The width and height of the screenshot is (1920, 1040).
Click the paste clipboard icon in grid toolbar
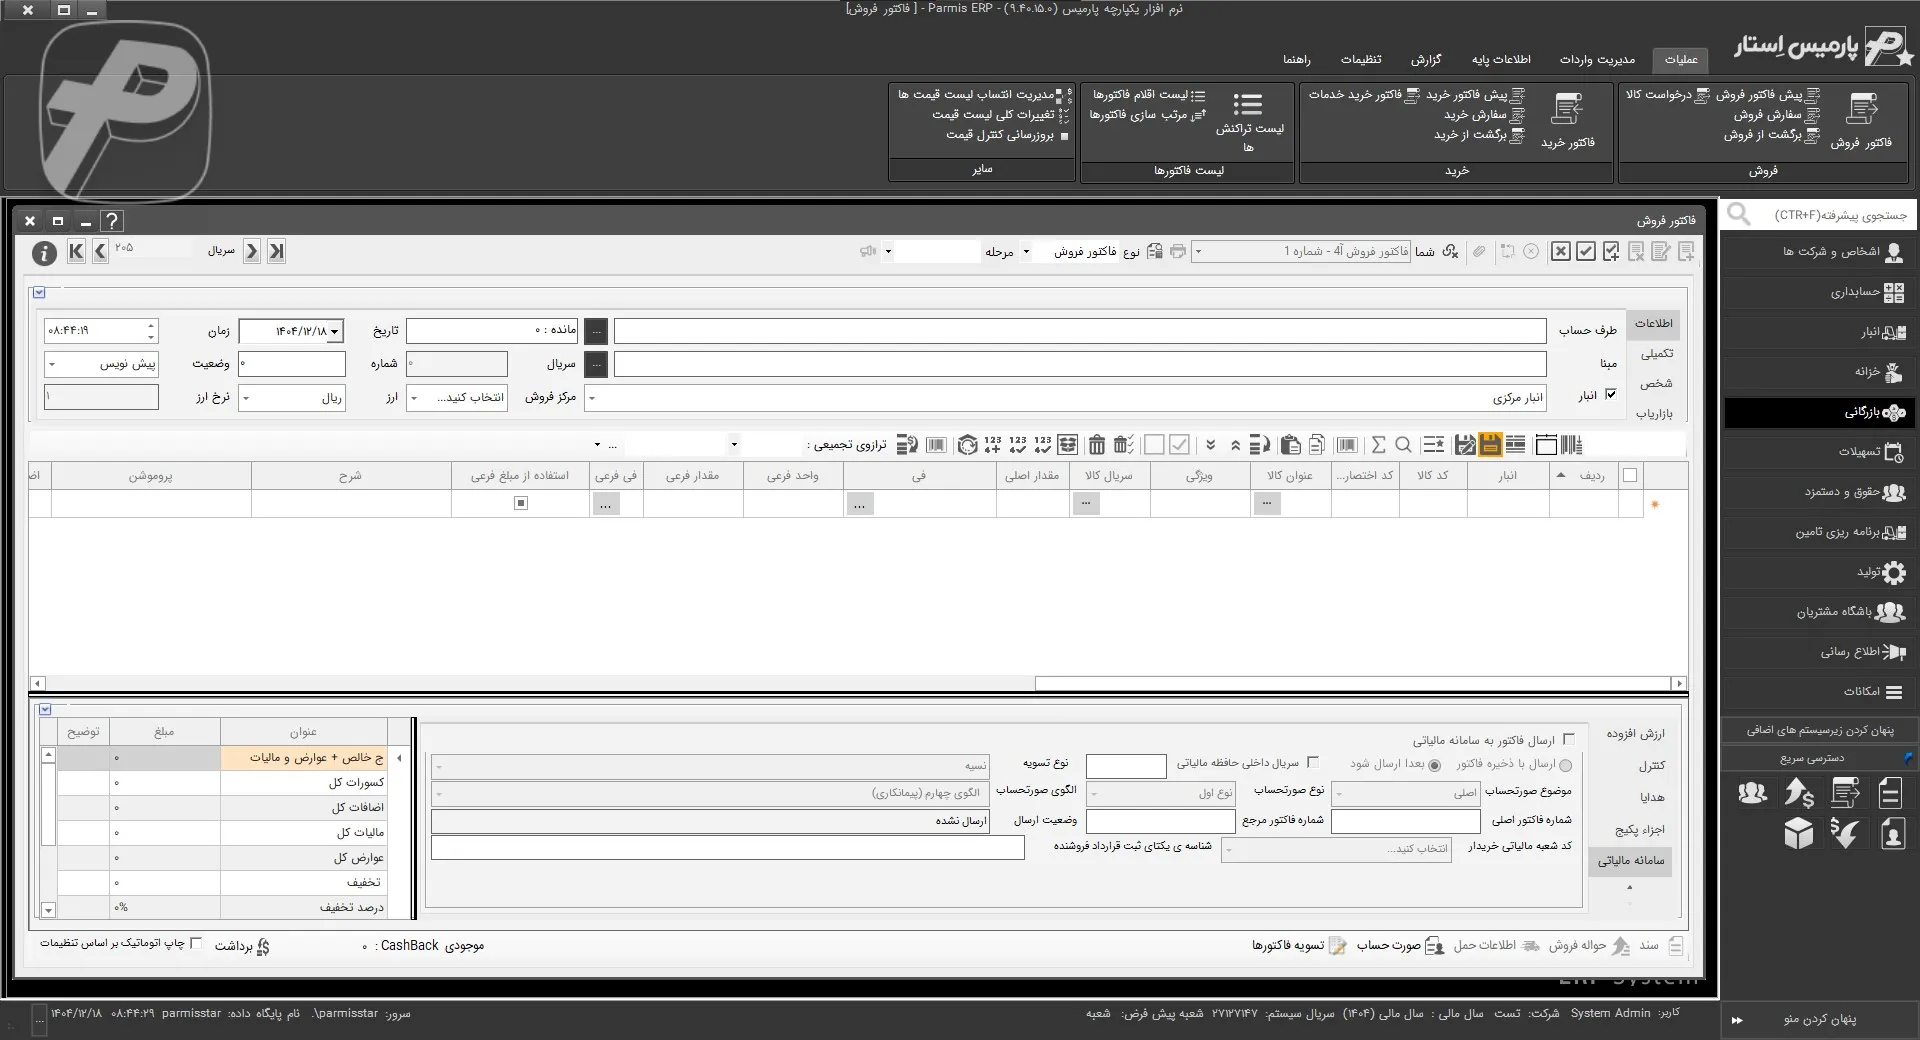coord(1290,445)
